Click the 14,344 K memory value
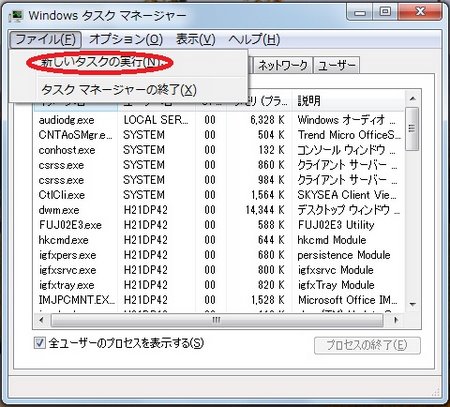Image resolution: width=450 pixels, height=407 pixels. [x=265, y=210]
